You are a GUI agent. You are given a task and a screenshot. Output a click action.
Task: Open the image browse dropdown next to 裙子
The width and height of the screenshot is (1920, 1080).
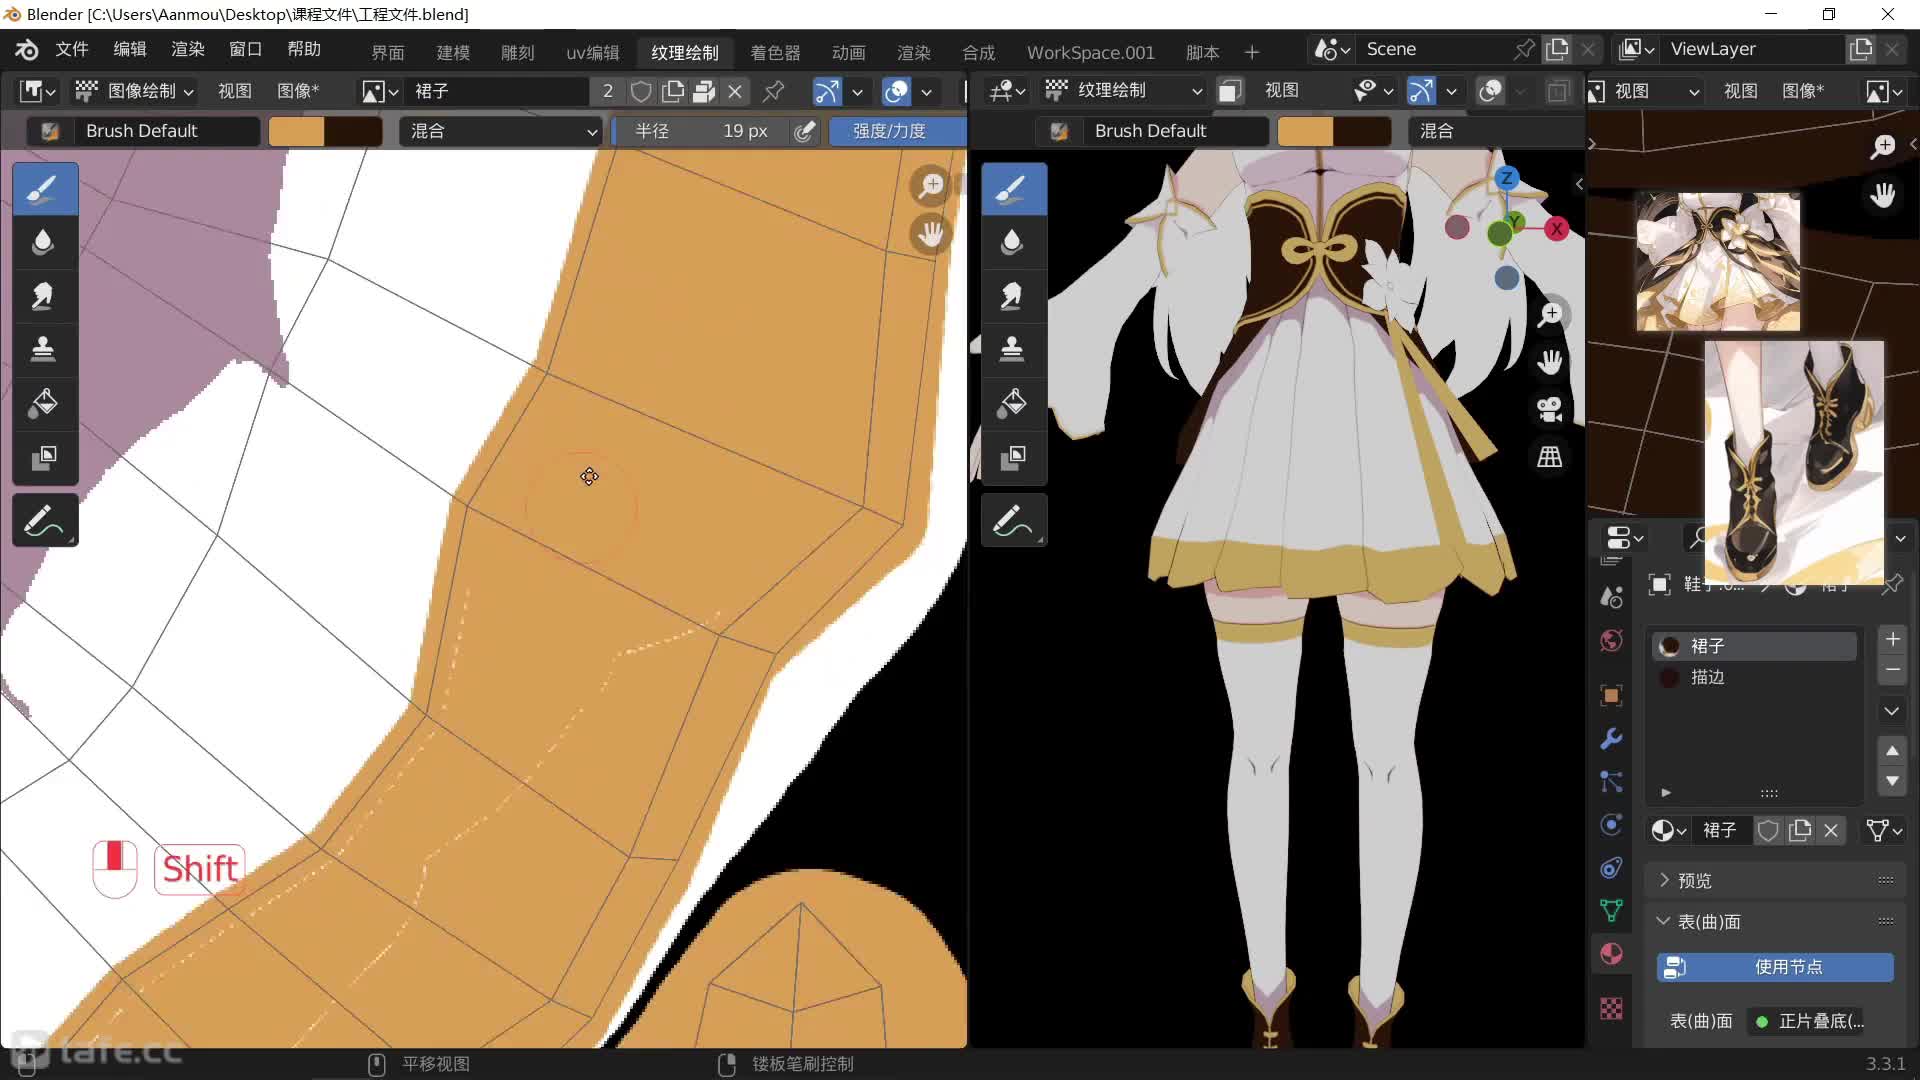[x=380, y=91]
